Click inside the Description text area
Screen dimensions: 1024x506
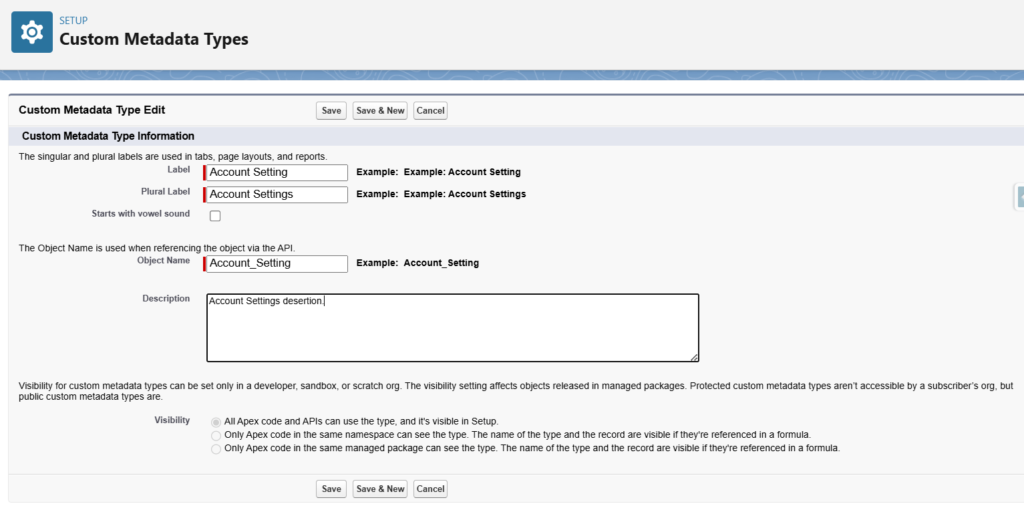(453, 328)
